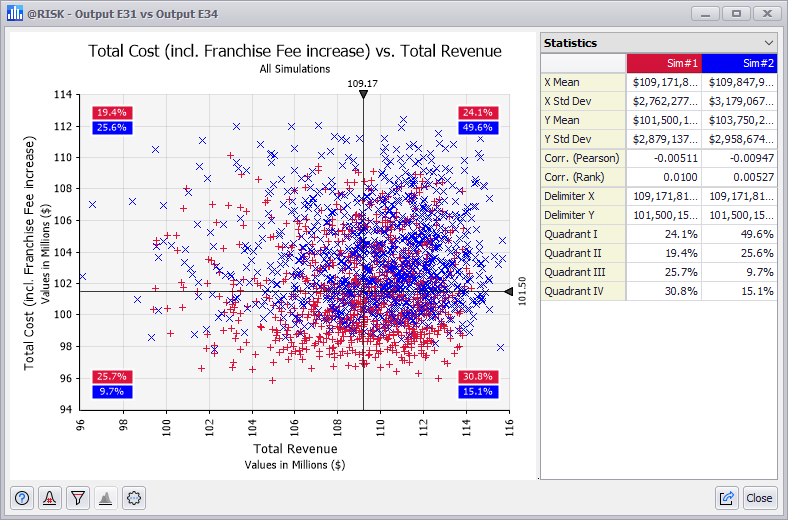
Task: Click the distribution graph format icon
Action: 50,497
